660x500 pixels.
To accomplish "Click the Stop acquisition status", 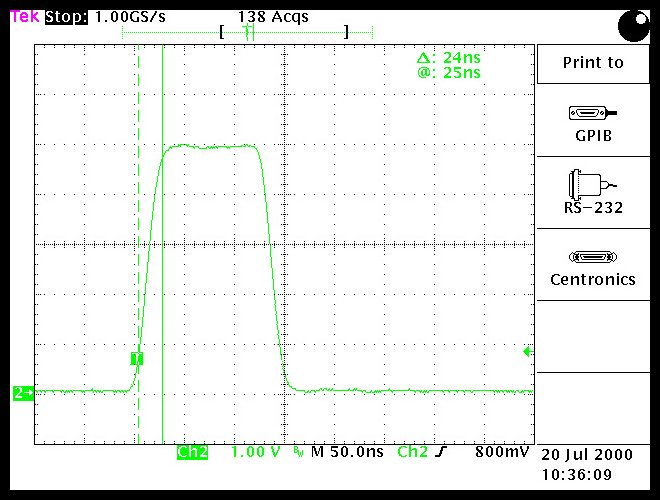I will tap(66, 17).
